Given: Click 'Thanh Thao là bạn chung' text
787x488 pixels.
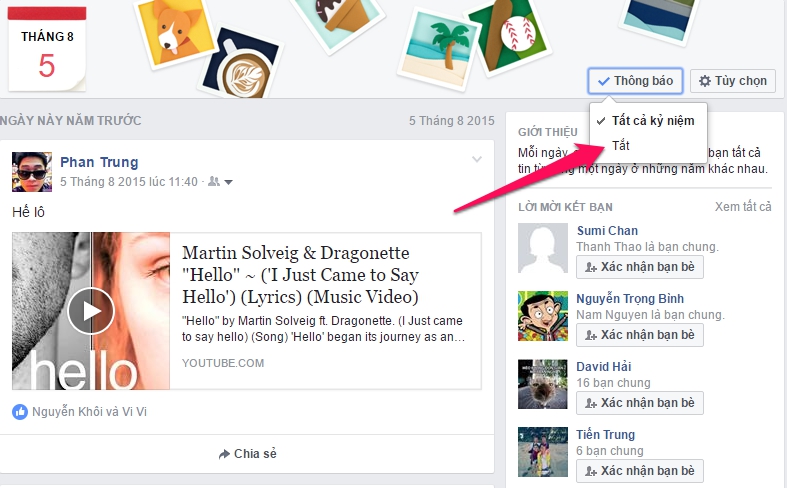Looking at the screenshot, I should (x=647, y=247).
